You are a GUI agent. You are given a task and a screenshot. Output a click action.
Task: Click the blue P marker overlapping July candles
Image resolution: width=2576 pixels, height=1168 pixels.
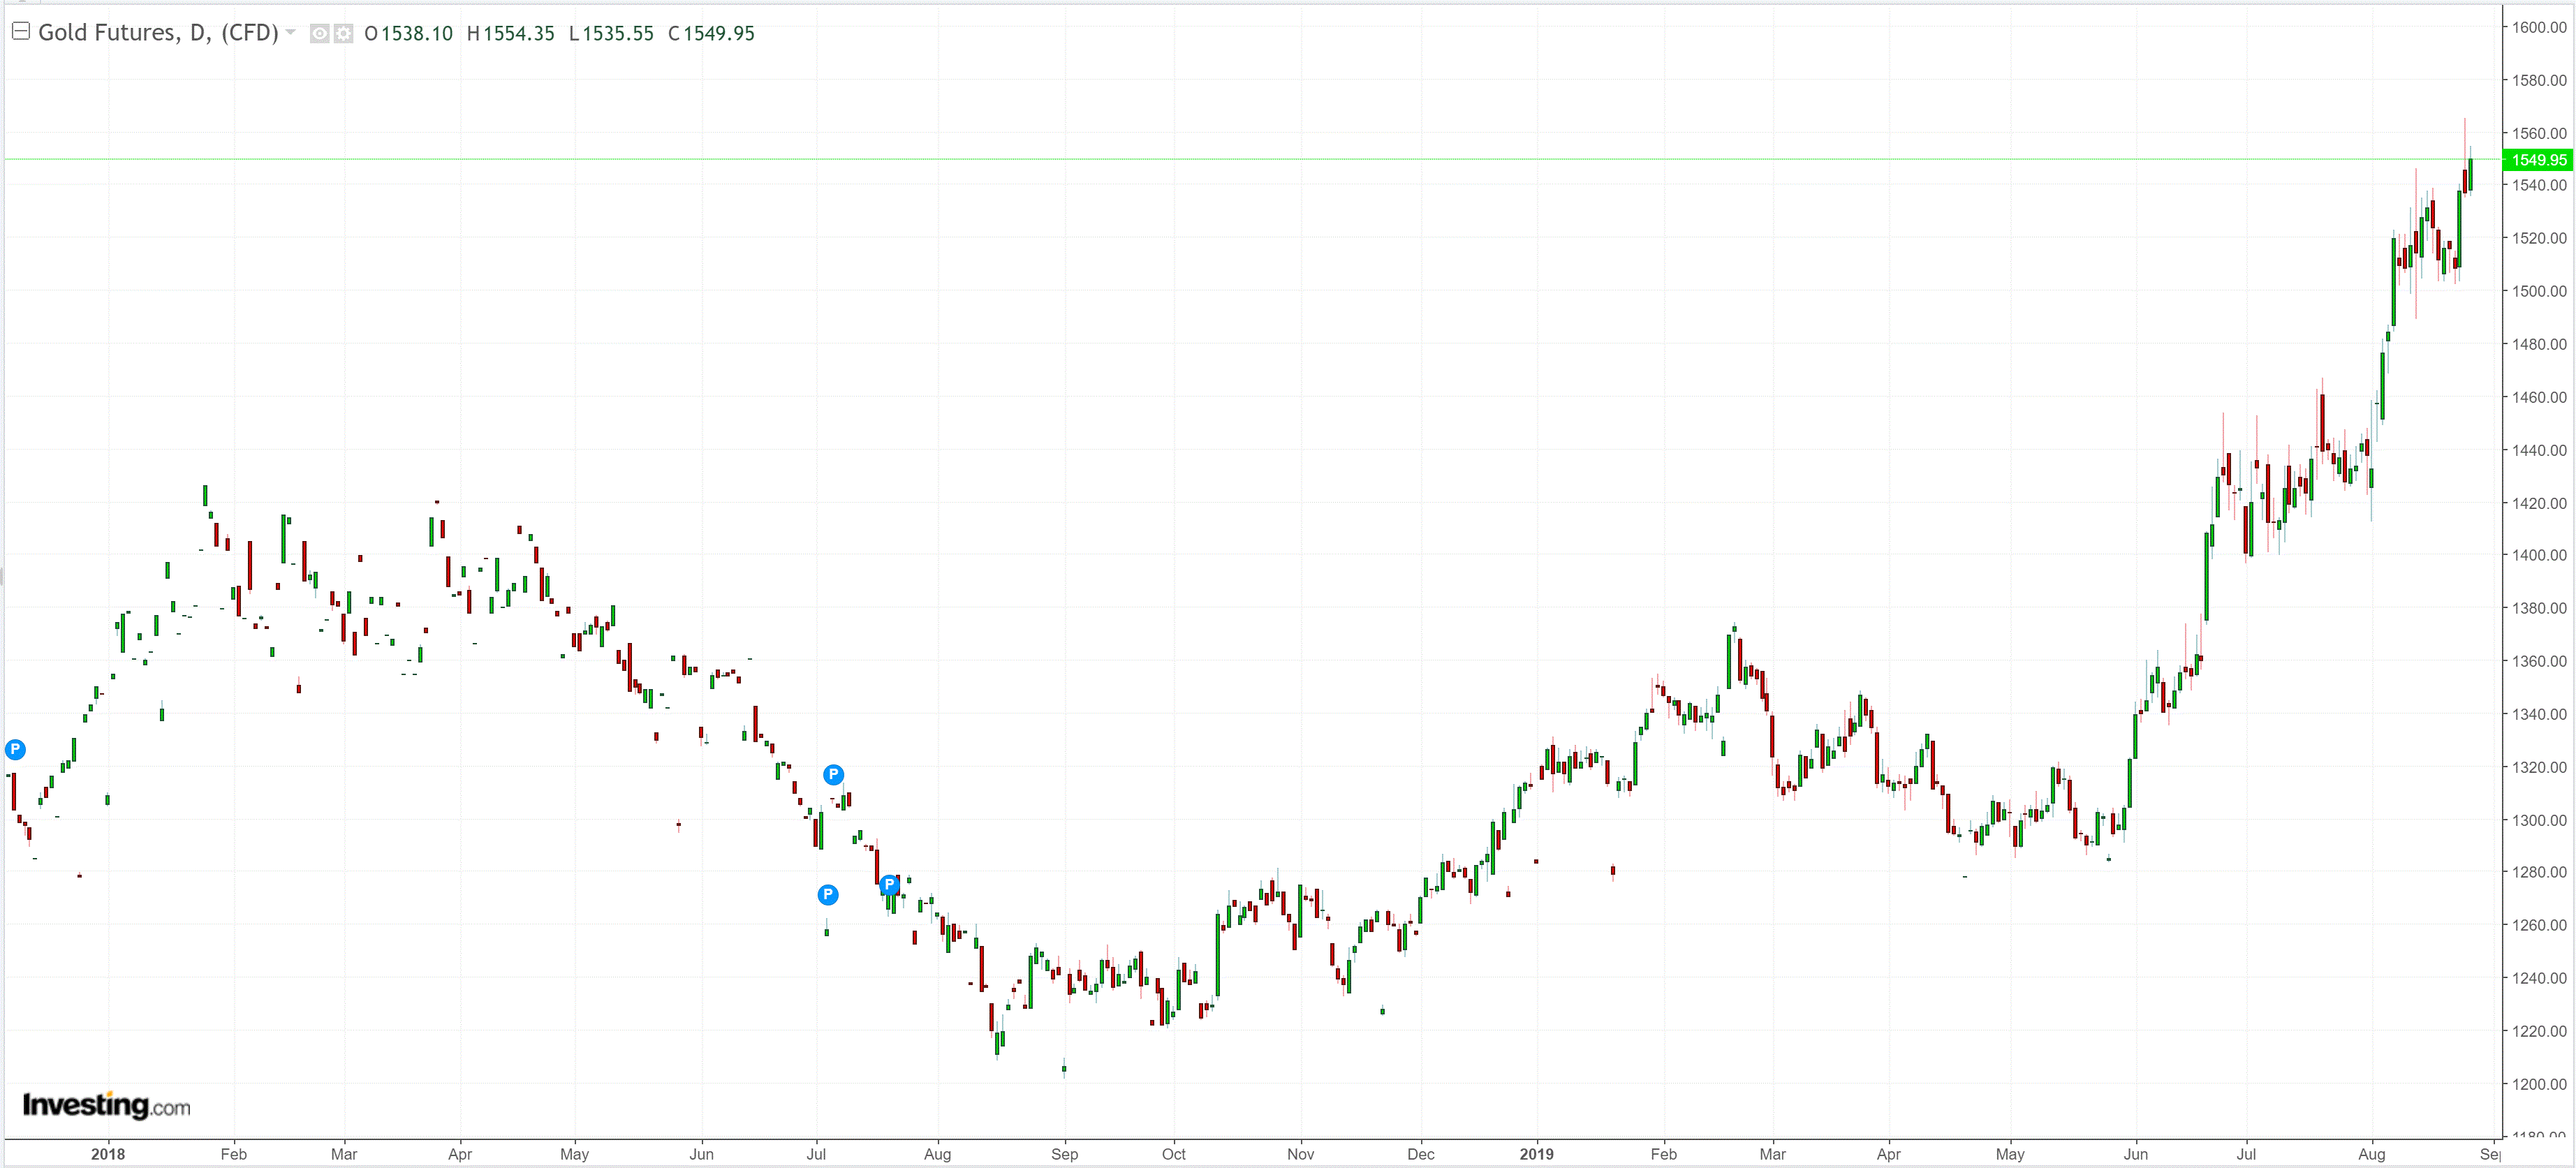(x=889, y=884)
